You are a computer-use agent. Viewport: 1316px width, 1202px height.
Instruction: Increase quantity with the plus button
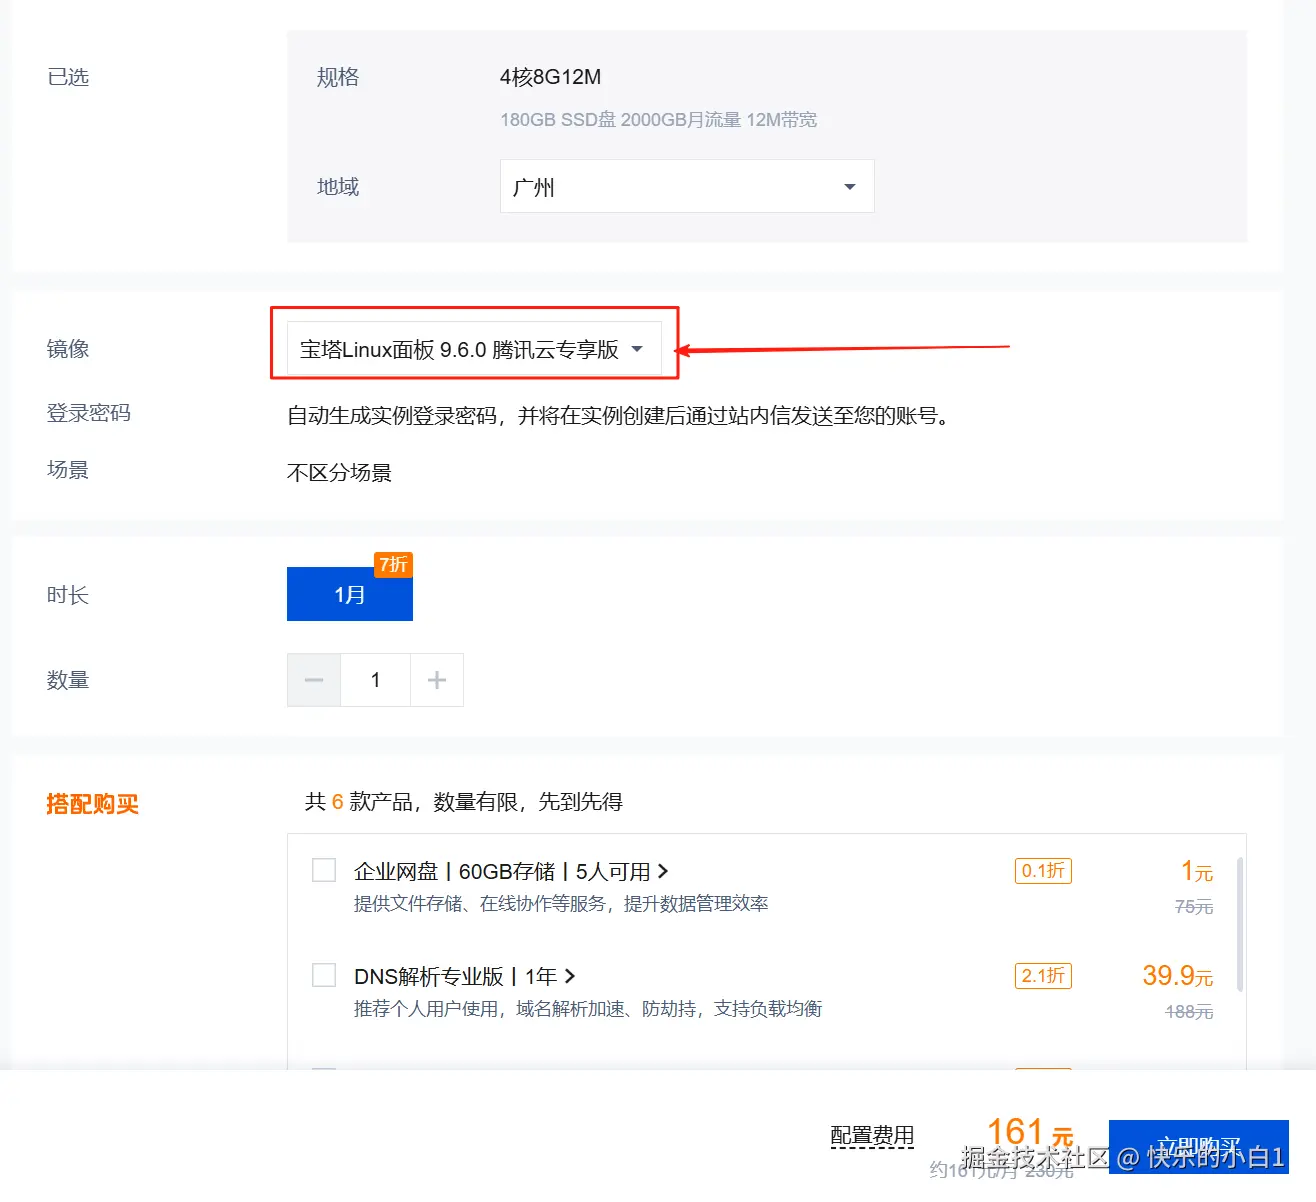437,680
